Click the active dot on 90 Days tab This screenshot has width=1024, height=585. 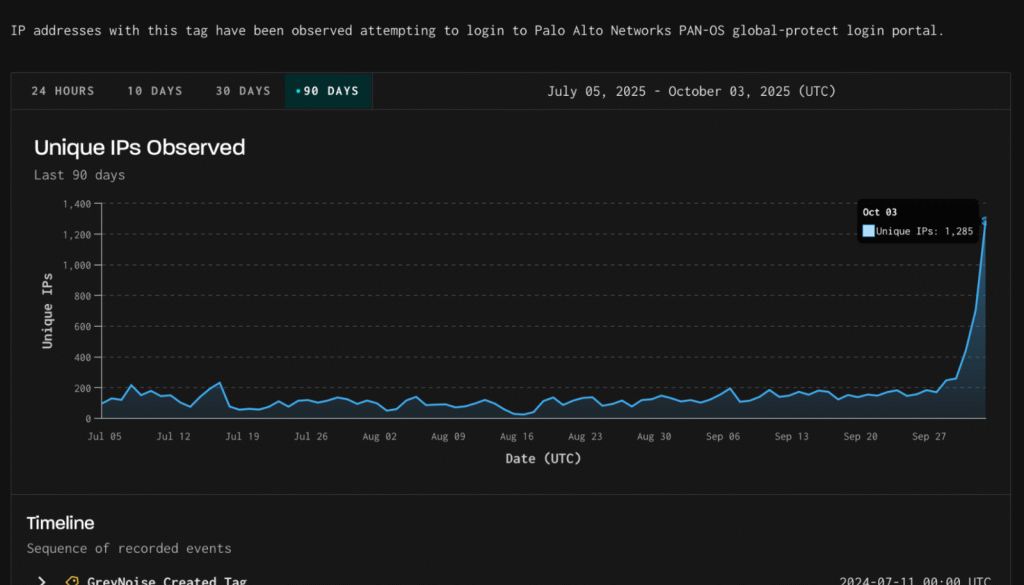298,91
